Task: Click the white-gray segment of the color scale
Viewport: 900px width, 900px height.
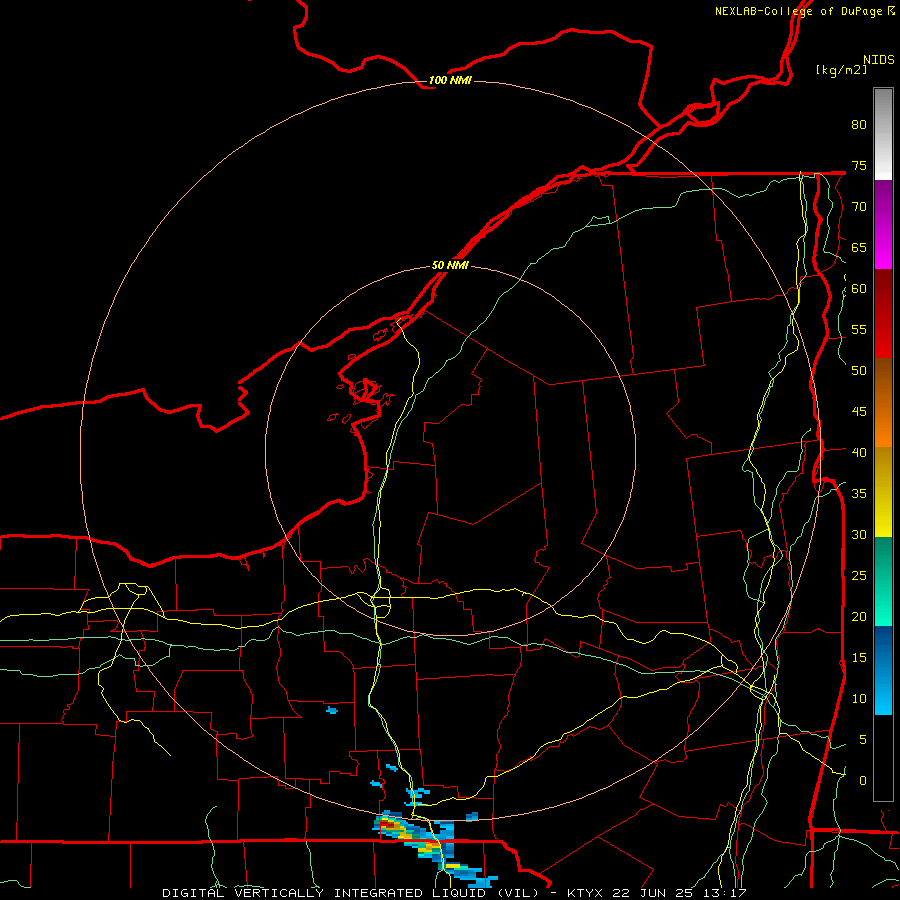Action: point(883,134)
